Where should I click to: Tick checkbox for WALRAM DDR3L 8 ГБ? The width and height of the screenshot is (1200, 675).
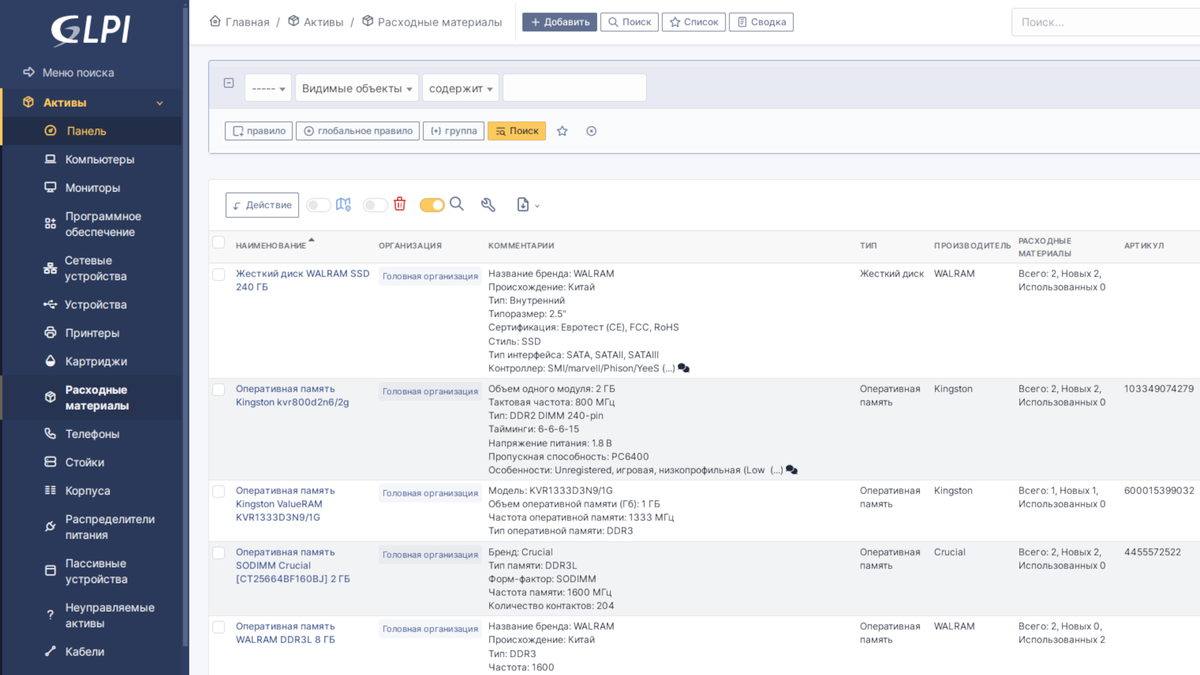[218, 627]
